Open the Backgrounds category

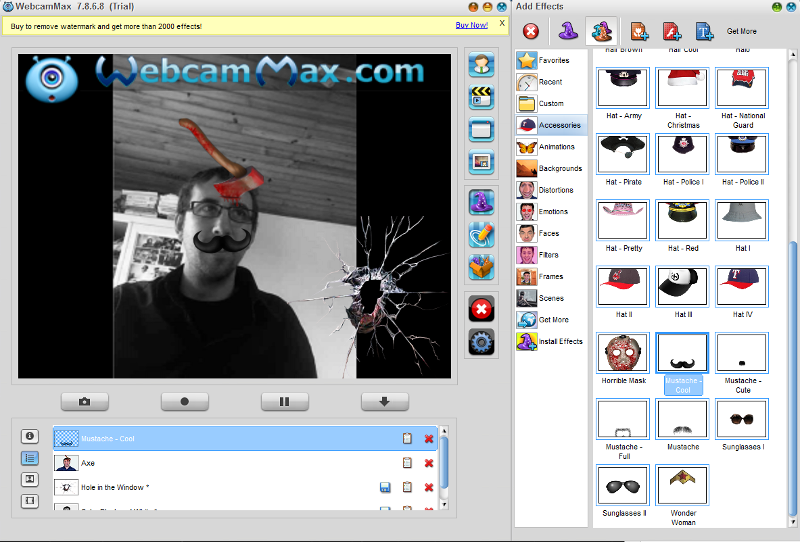point(551,168)
